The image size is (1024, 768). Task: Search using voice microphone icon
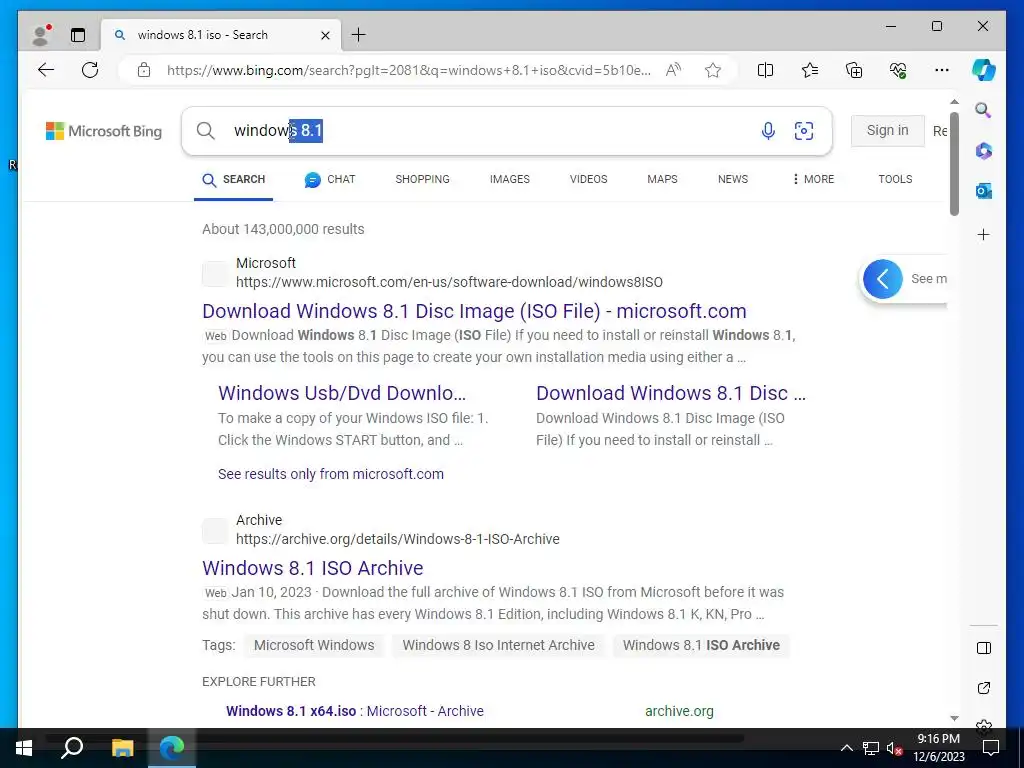[x=768, y=131]
